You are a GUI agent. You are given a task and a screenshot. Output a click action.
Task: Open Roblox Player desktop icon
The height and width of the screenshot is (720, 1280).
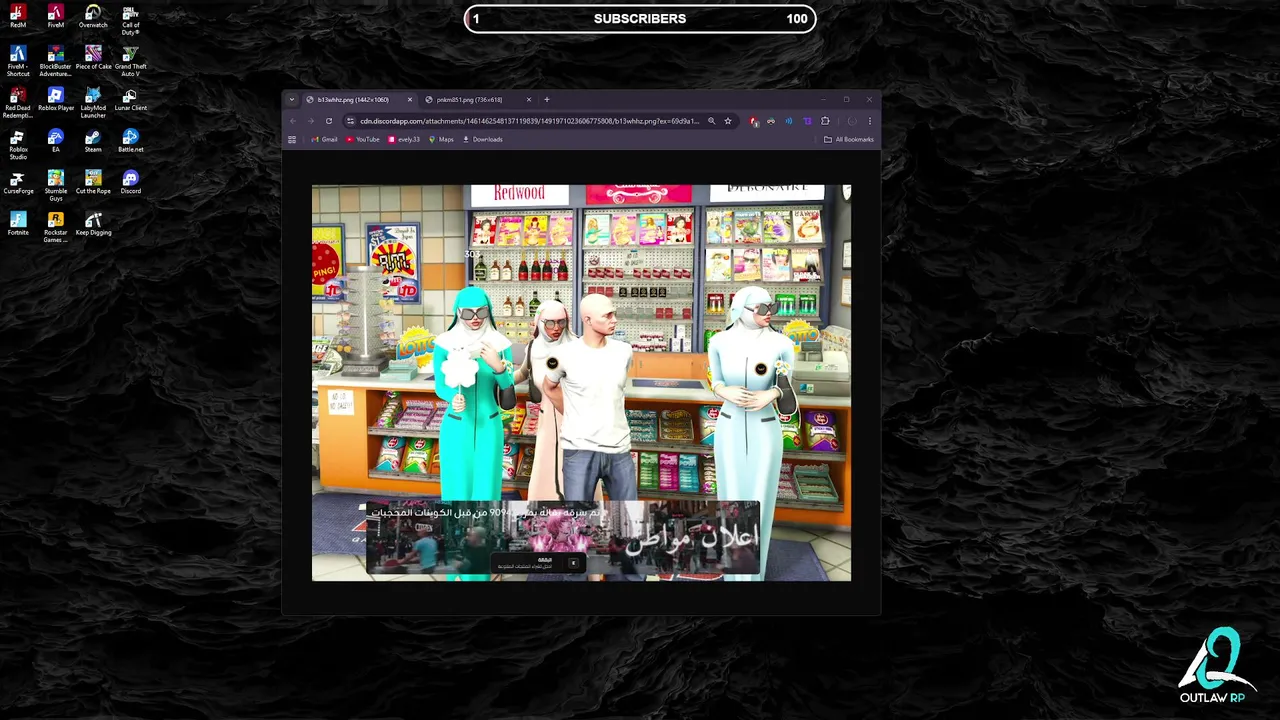click(56, 100)
